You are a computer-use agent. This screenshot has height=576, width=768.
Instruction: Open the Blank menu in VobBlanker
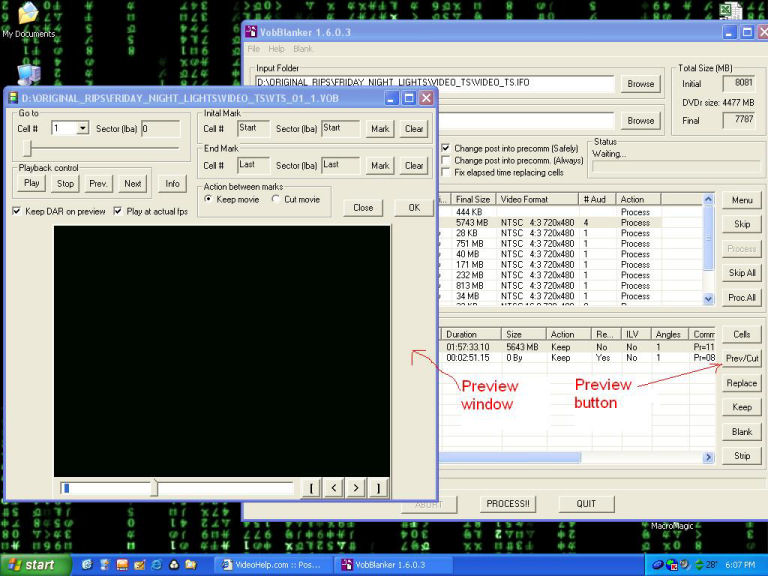click(303, 49)
